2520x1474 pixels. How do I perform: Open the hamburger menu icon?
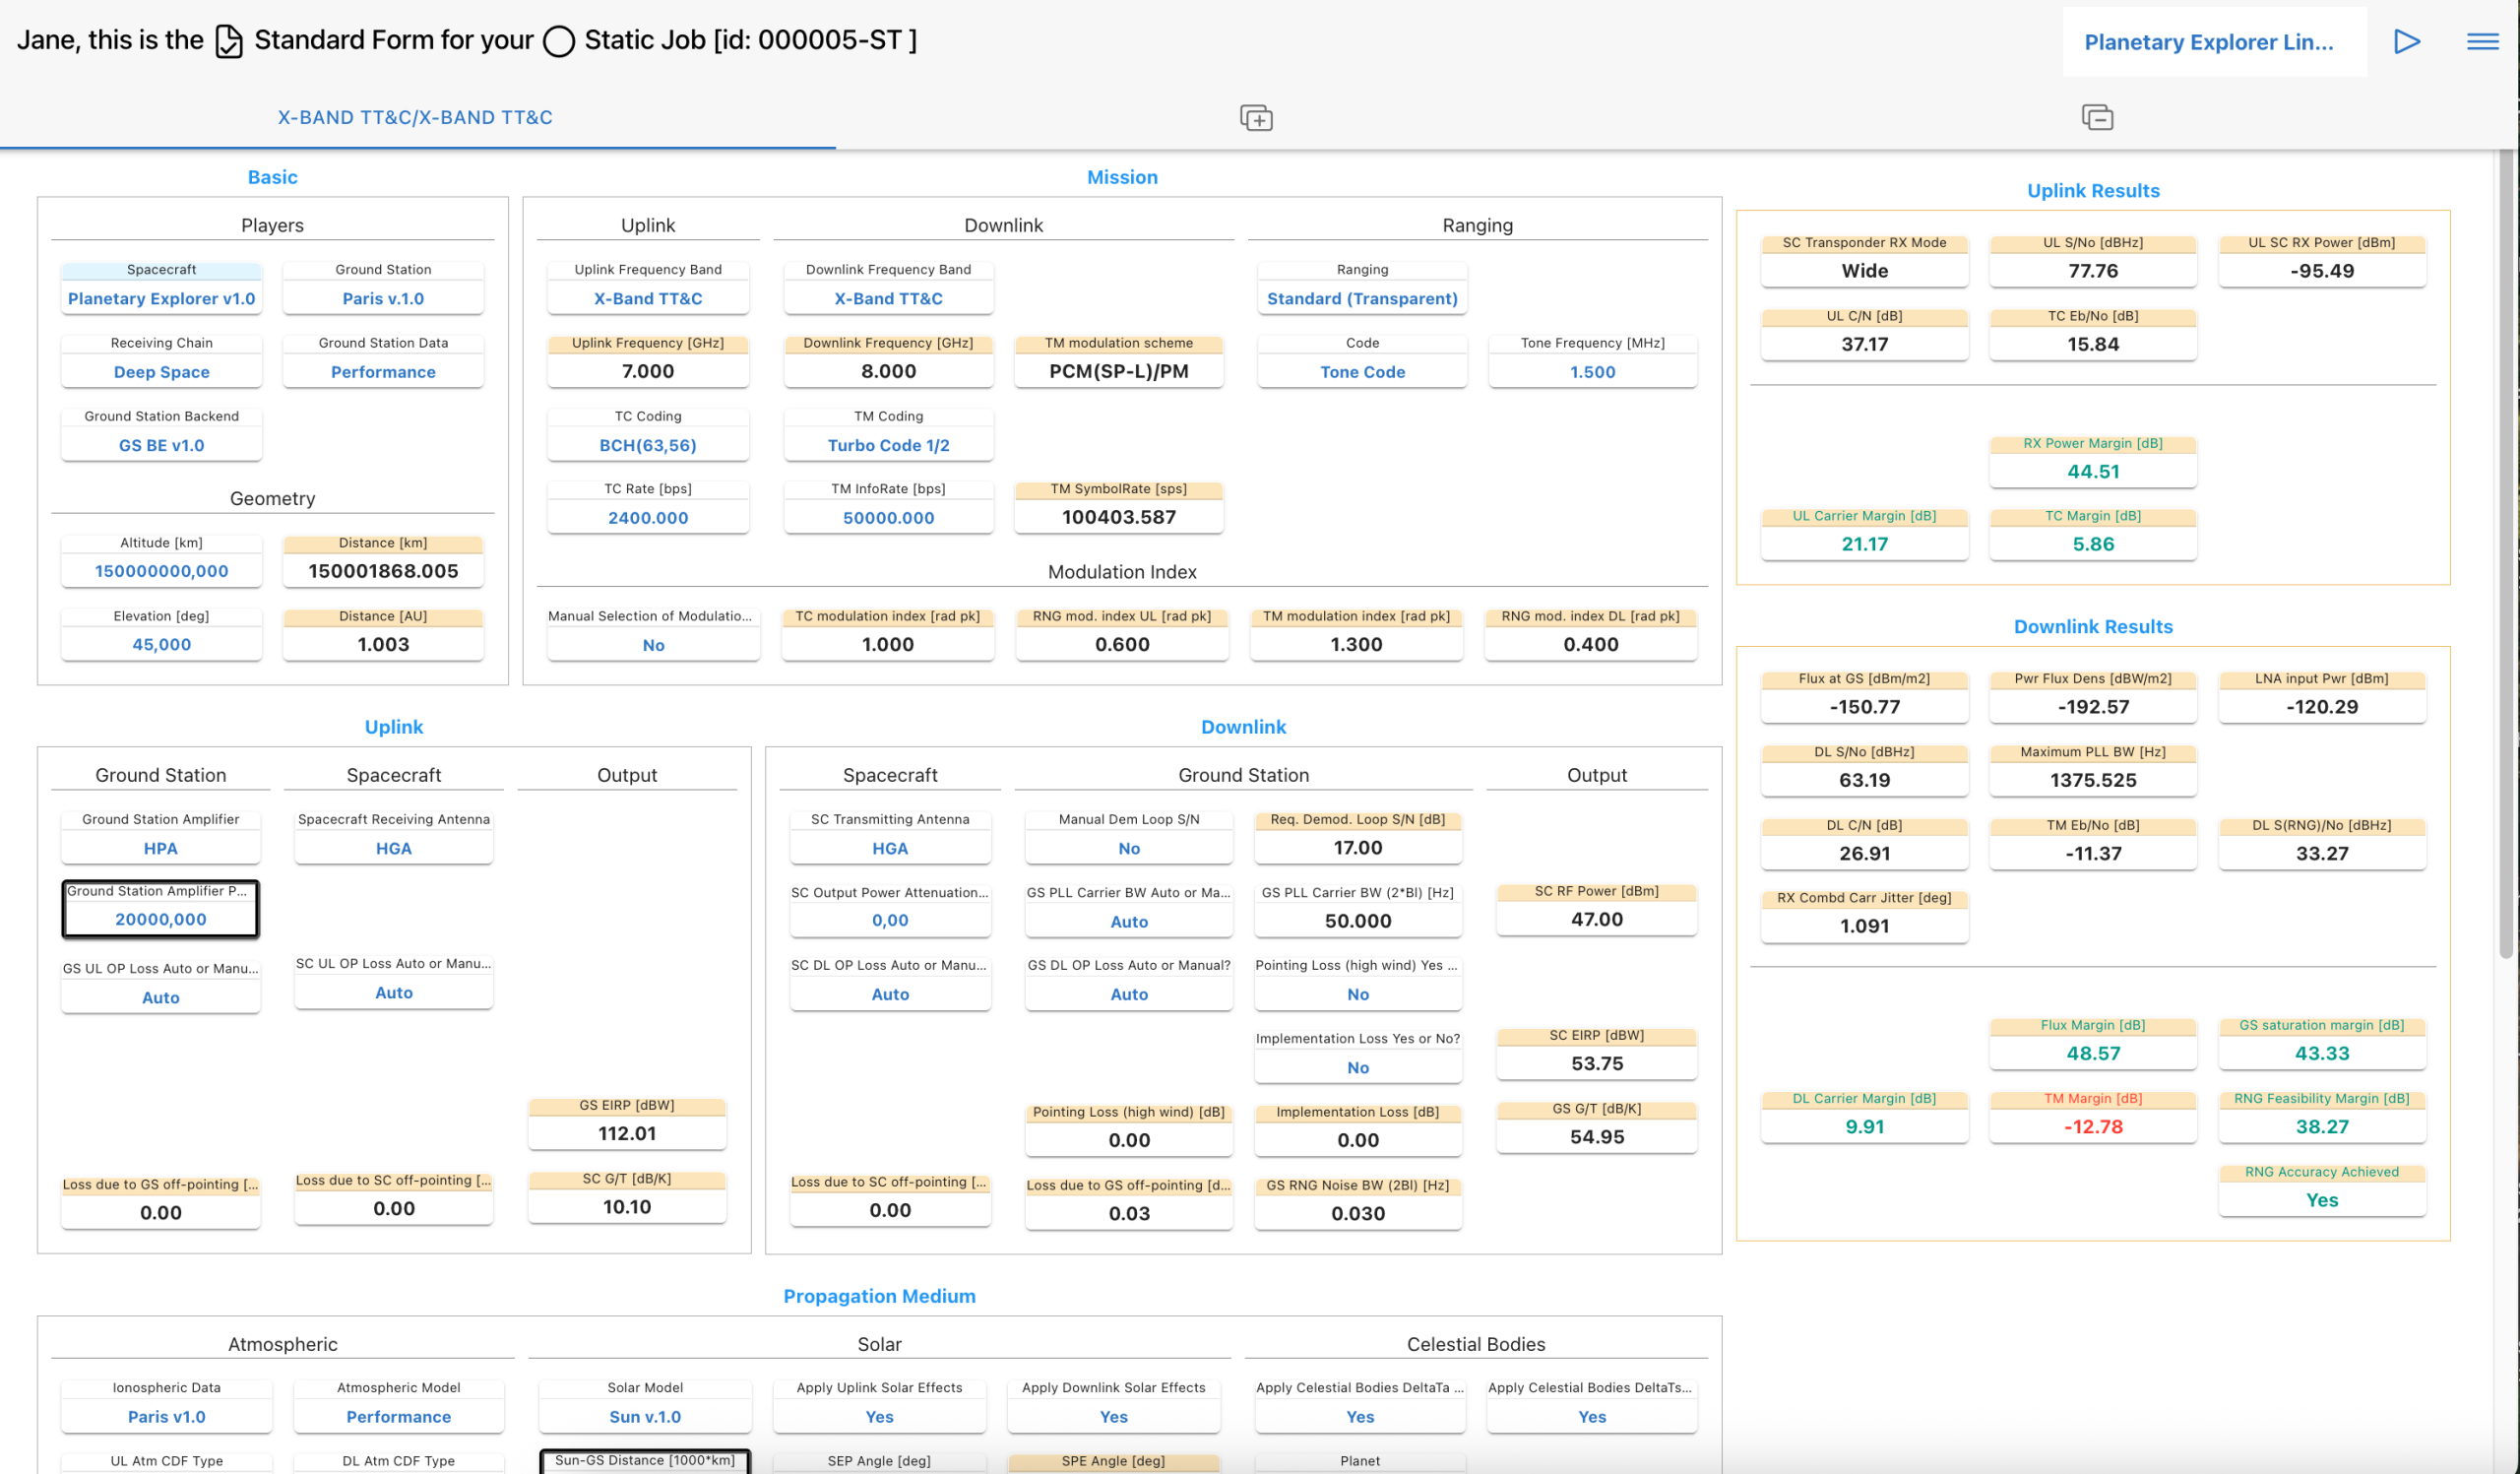(2482, 42)
